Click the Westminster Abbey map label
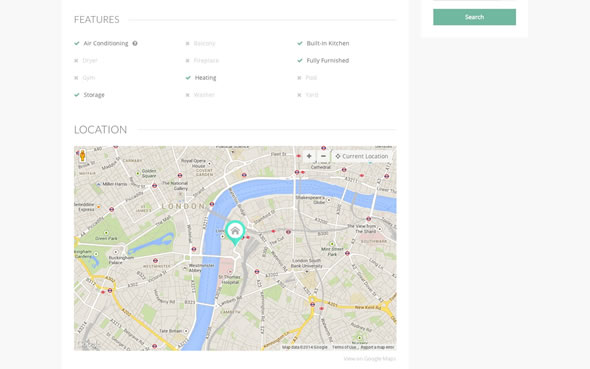Viewport: 590px width, 369px height. (201, 268)
